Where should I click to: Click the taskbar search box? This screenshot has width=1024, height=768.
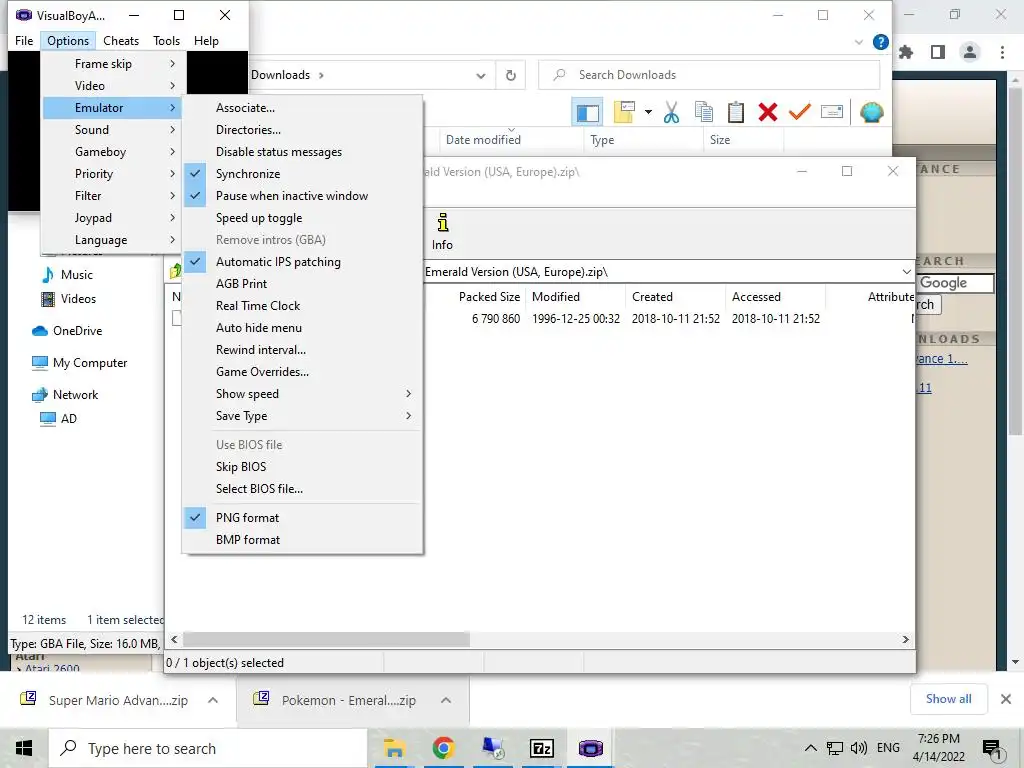(x=208, y=748)
